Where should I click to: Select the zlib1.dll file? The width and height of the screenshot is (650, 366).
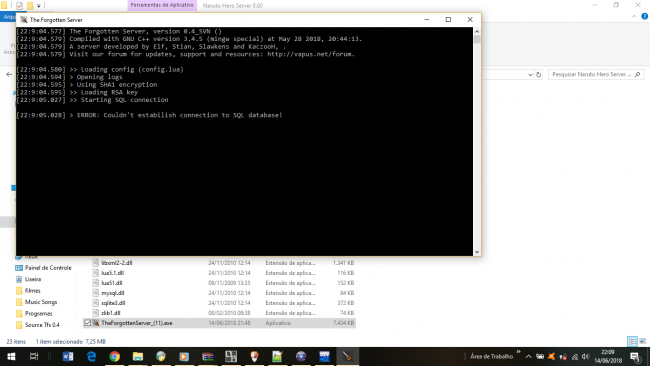pos(111,313)
